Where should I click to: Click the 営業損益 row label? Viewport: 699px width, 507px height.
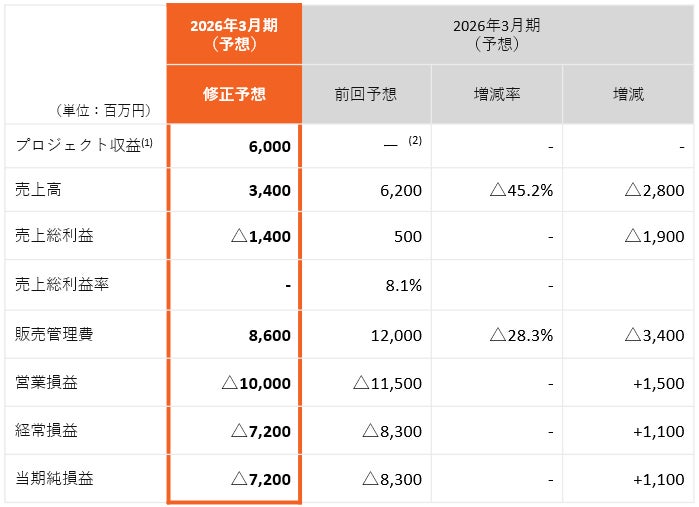(47, 383)
